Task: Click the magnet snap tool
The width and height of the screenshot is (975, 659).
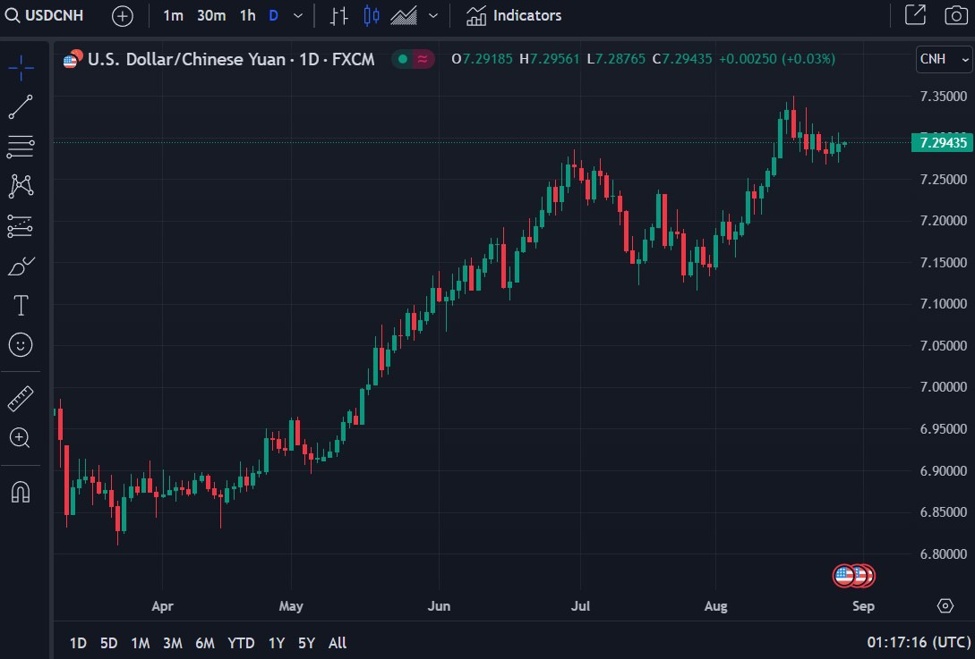Action: (20, 491)
